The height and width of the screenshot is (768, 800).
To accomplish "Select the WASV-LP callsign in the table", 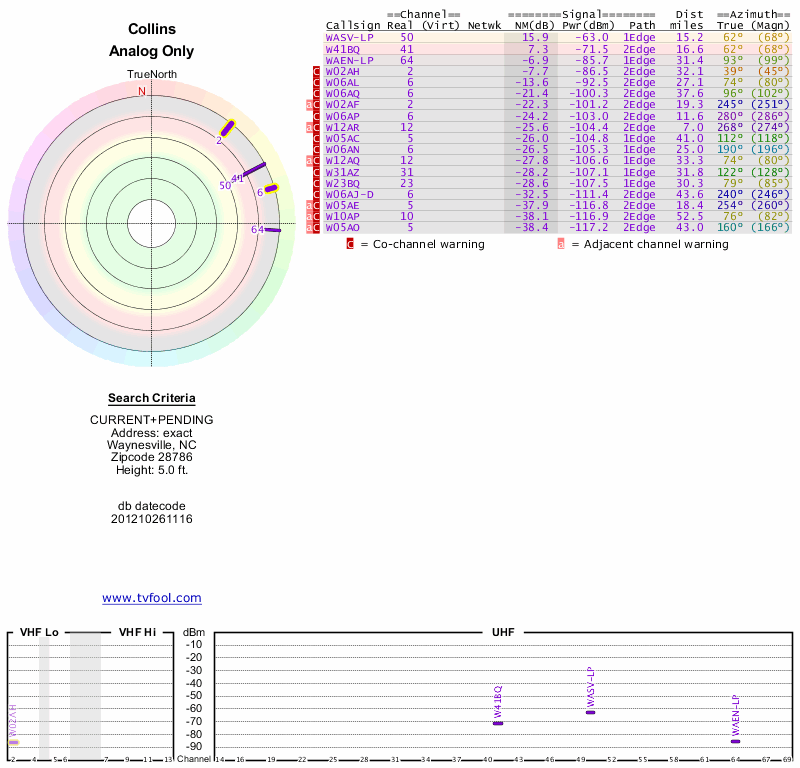I will 350,37.
